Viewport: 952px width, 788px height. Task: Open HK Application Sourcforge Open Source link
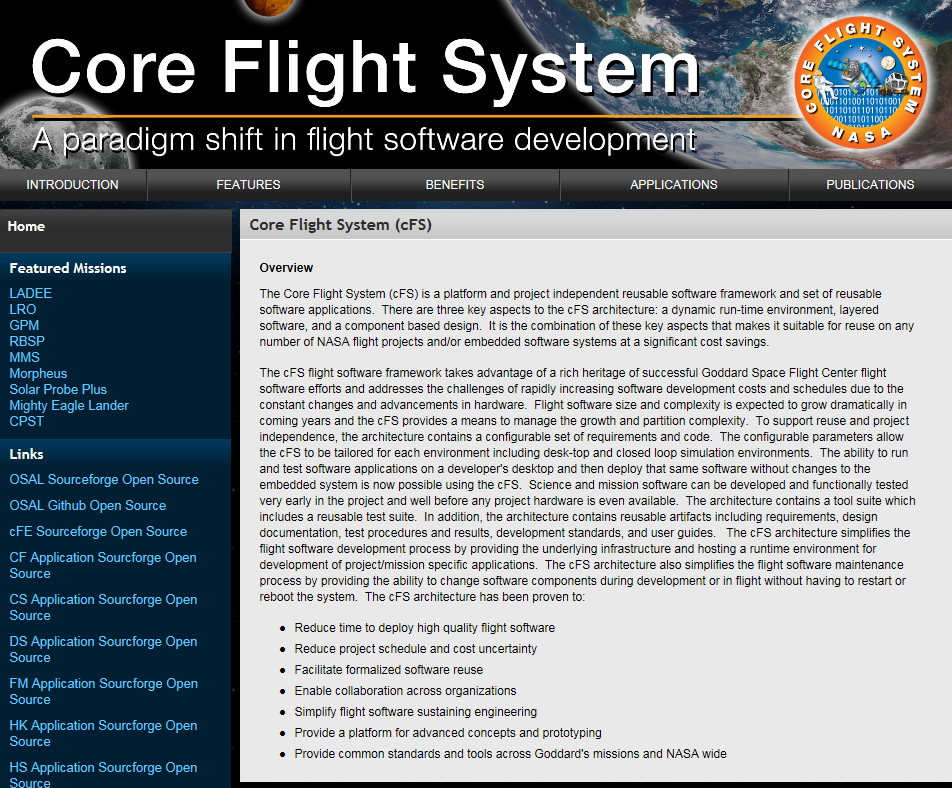103,733
